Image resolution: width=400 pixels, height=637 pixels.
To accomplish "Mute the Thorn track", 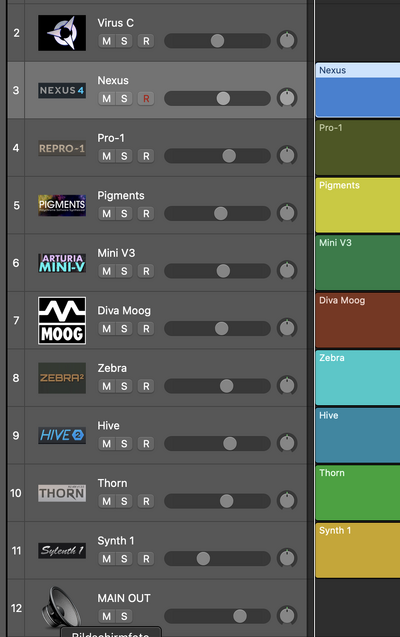I will click(106, 501).
